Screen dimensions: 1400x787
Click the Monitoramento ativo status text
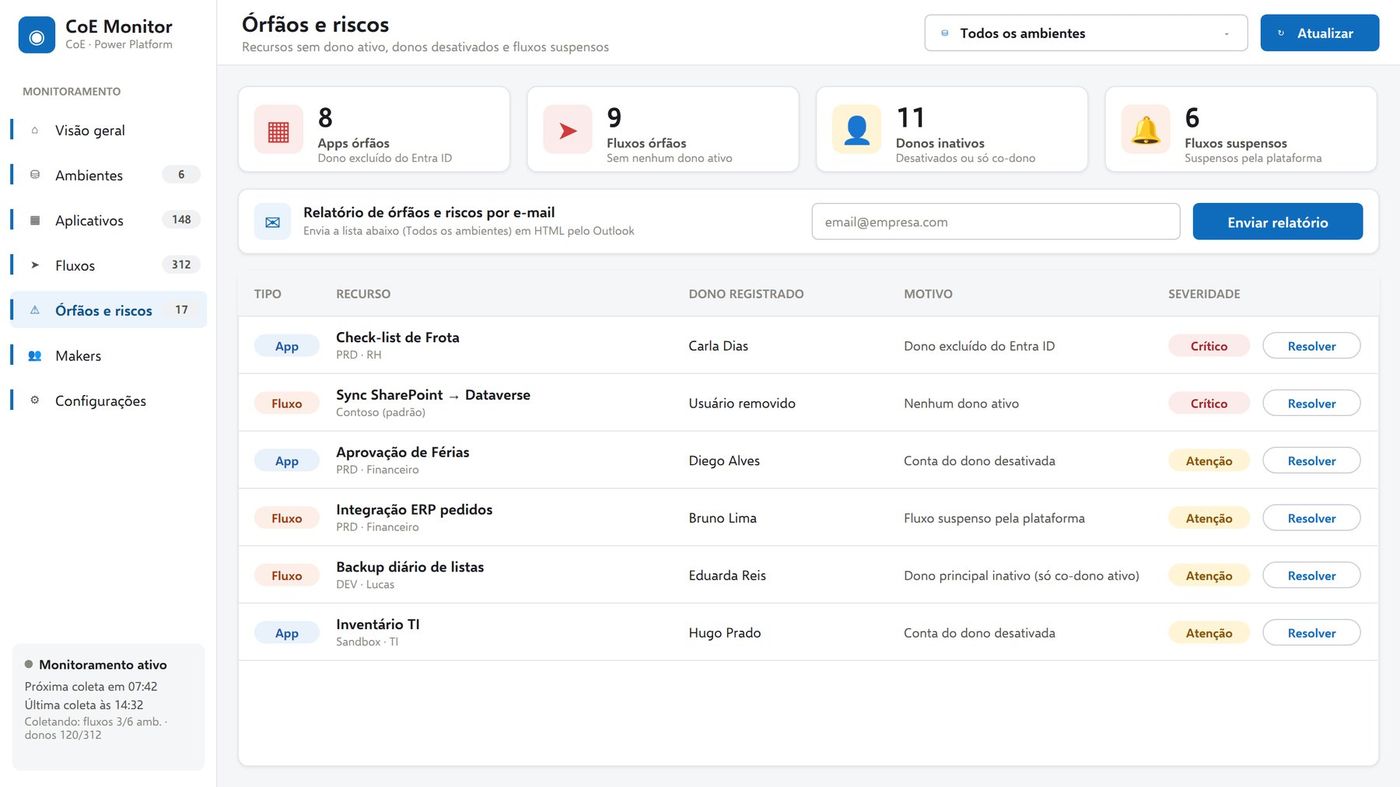click(x=103, y=665)
